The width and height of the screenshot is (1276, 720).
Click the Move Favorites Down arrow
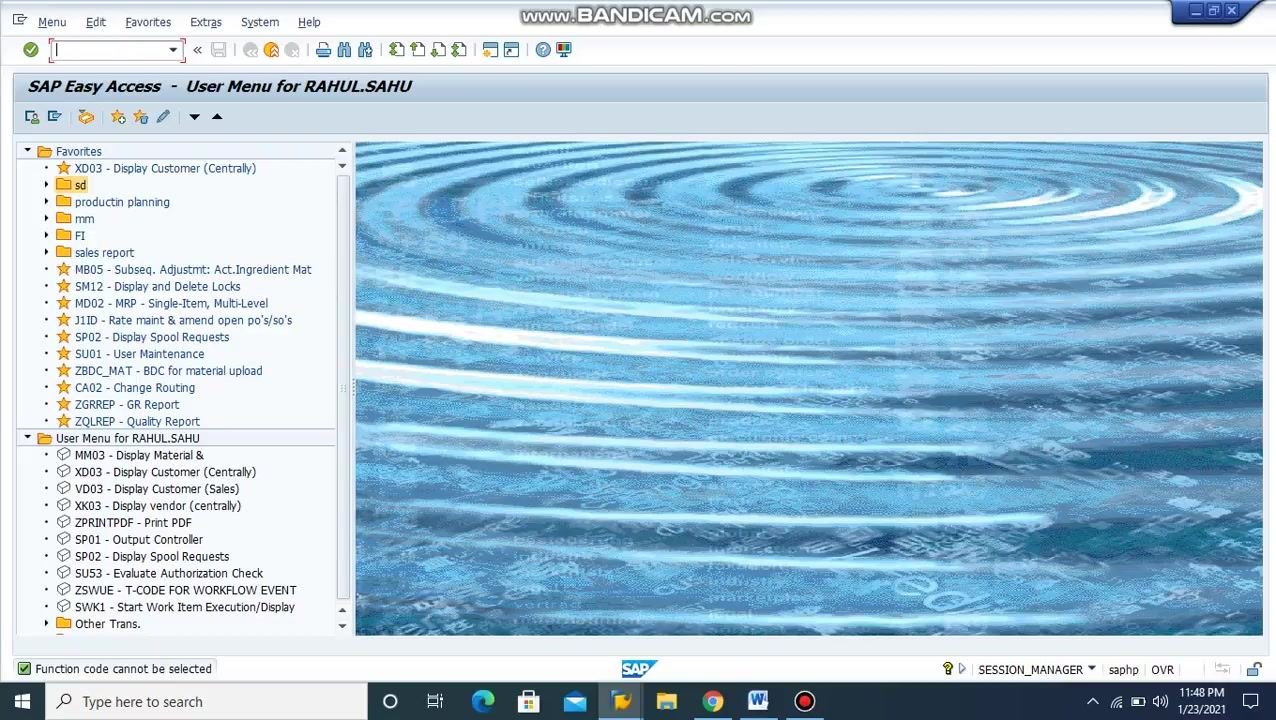tap(195, 117)
